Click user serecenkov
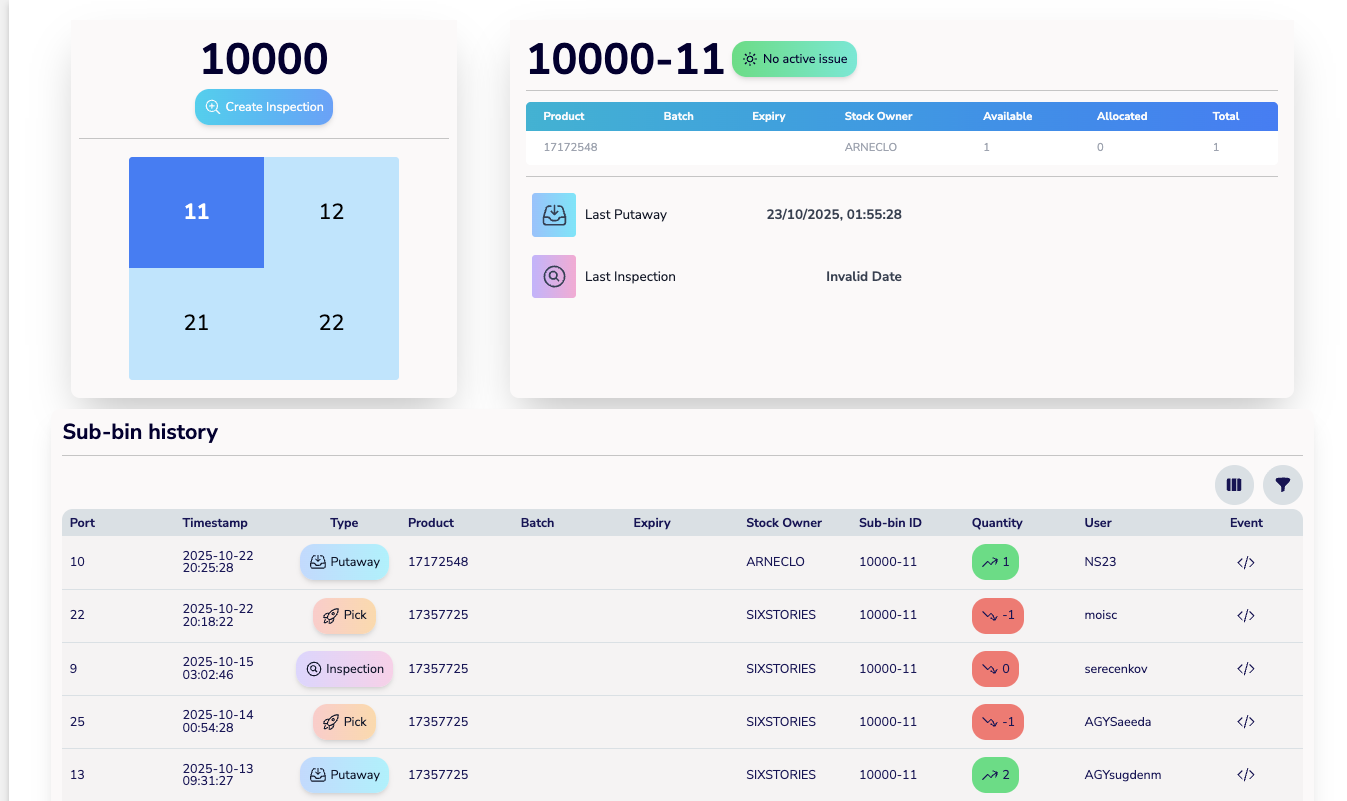 click(1116, 669)
